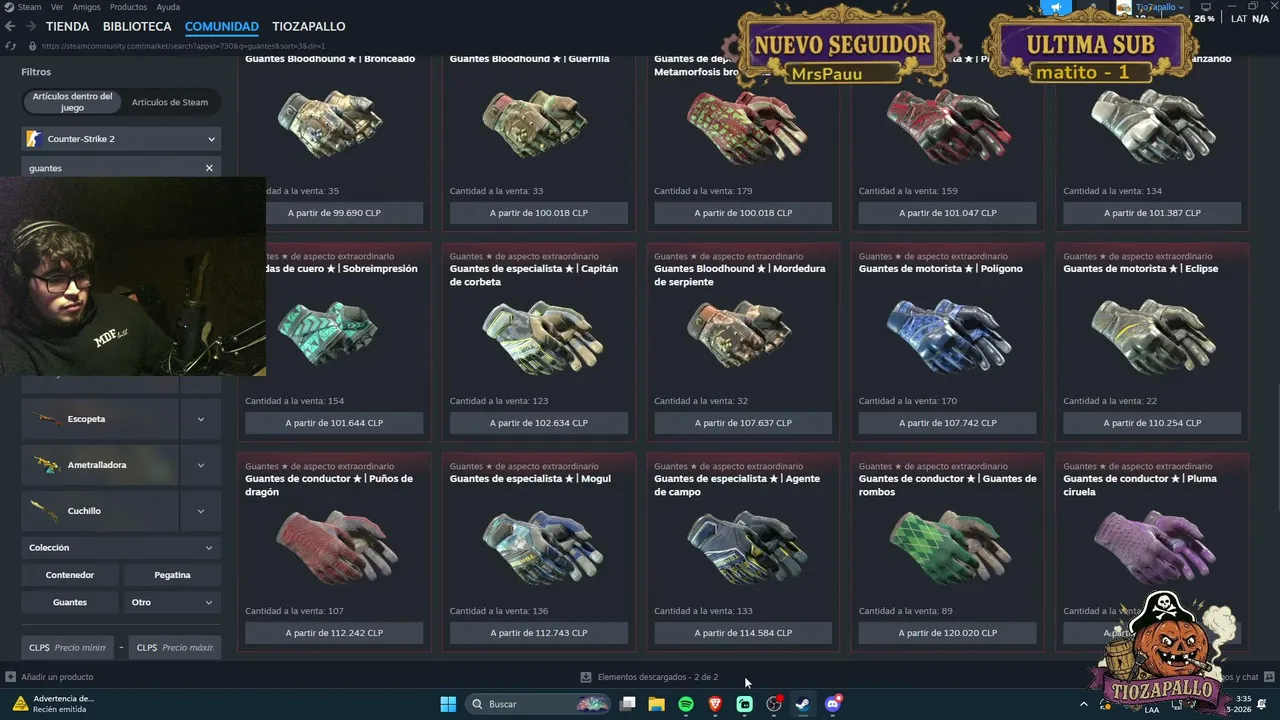Expand the Colección dropdown

click(121, 548)
